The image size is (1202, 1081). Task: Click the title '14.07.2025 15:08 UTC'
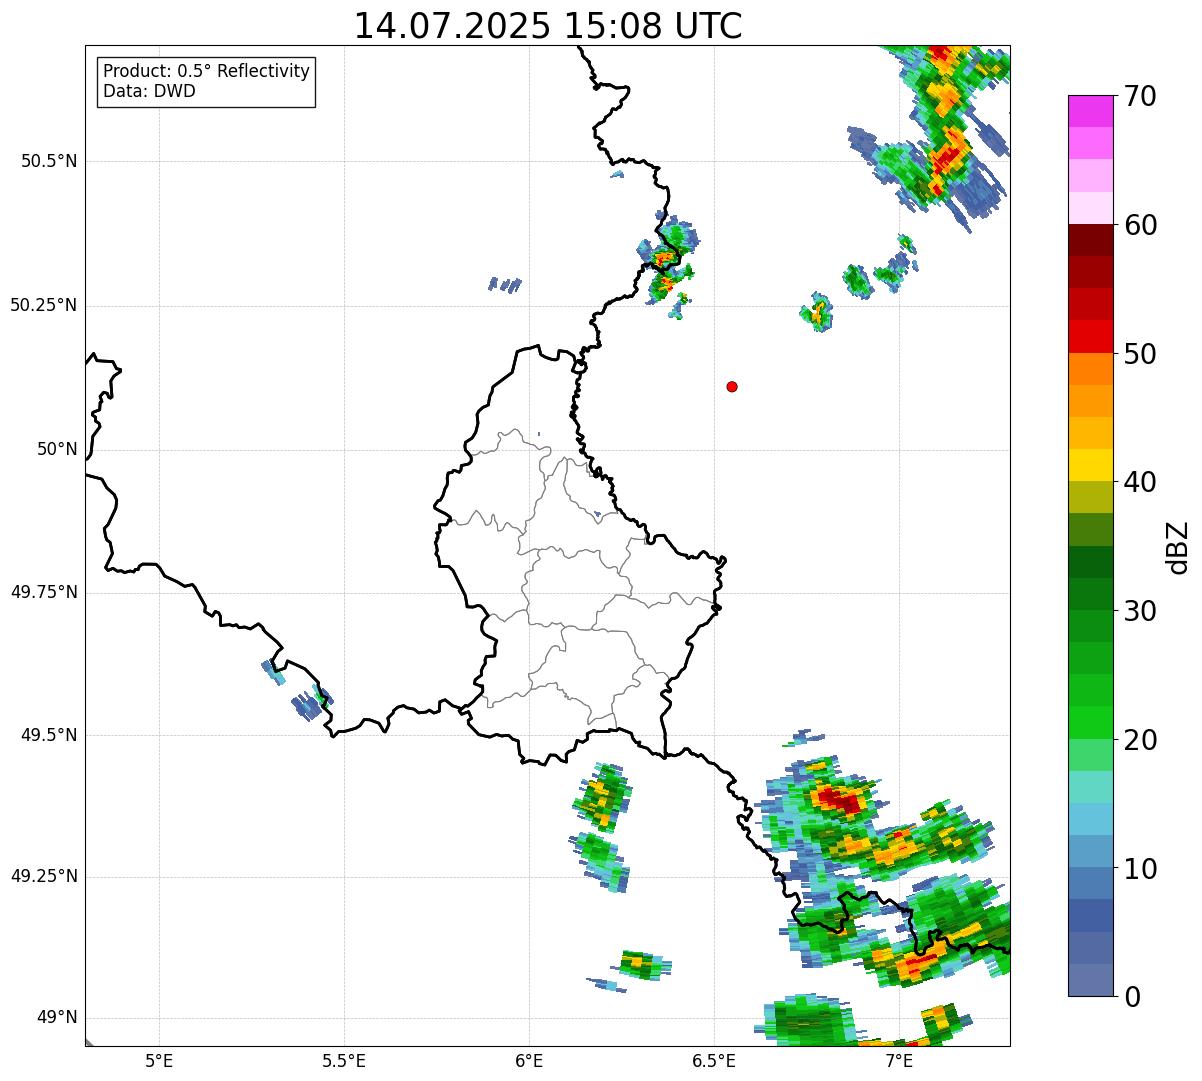548,26
